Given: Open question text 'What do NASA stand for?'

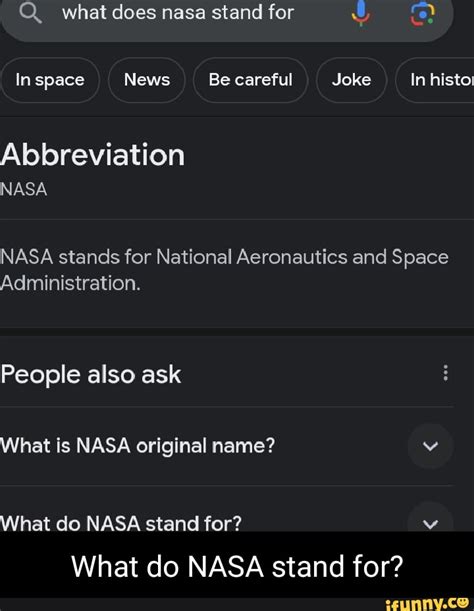Looking at the screenshot, I should coord(121,523).
